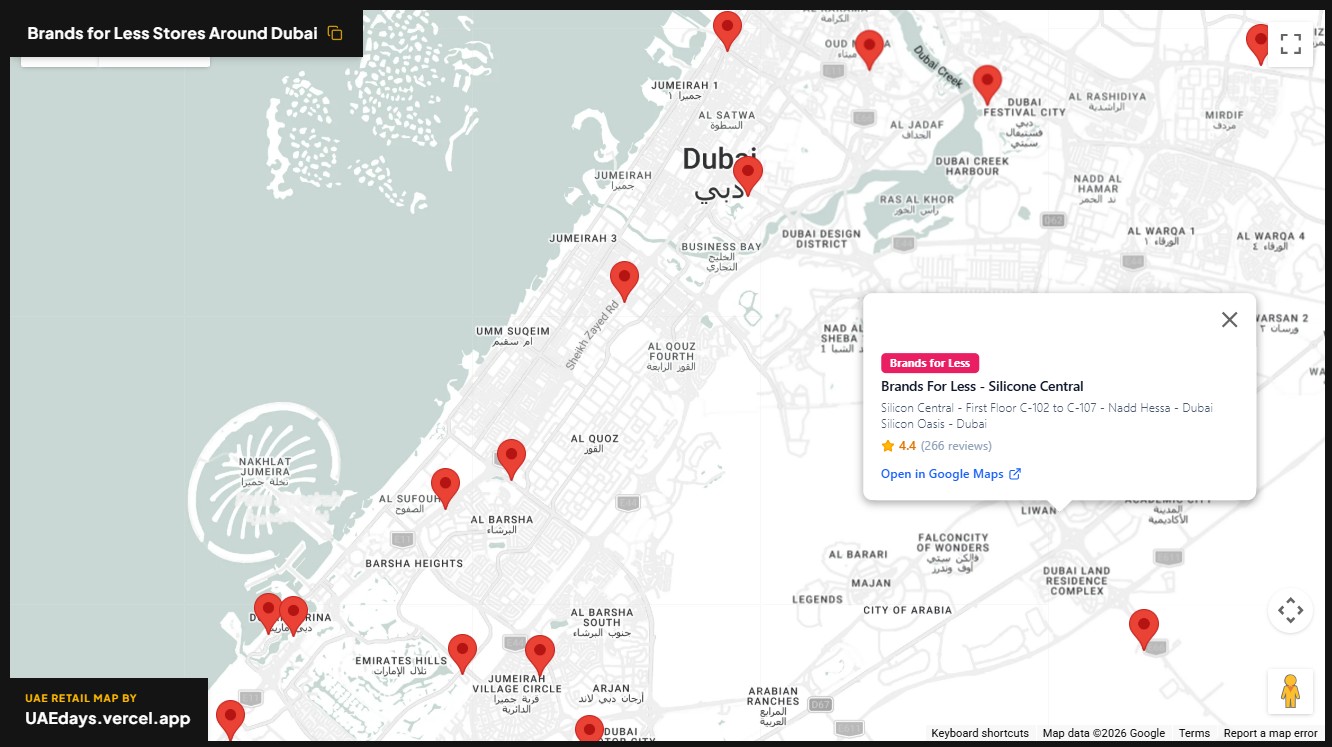The width and height of the screenshot is (1332, 747).
Task: Open map camera controls button
Action: (x=1290, y=610)
